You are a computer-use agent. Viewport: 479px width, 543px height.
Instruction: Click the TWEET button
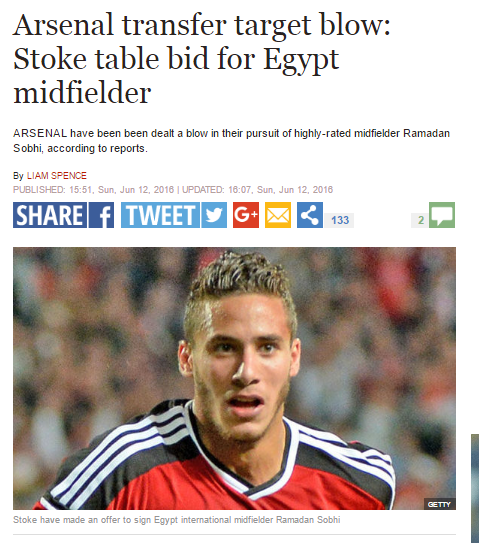click(160, 215)
